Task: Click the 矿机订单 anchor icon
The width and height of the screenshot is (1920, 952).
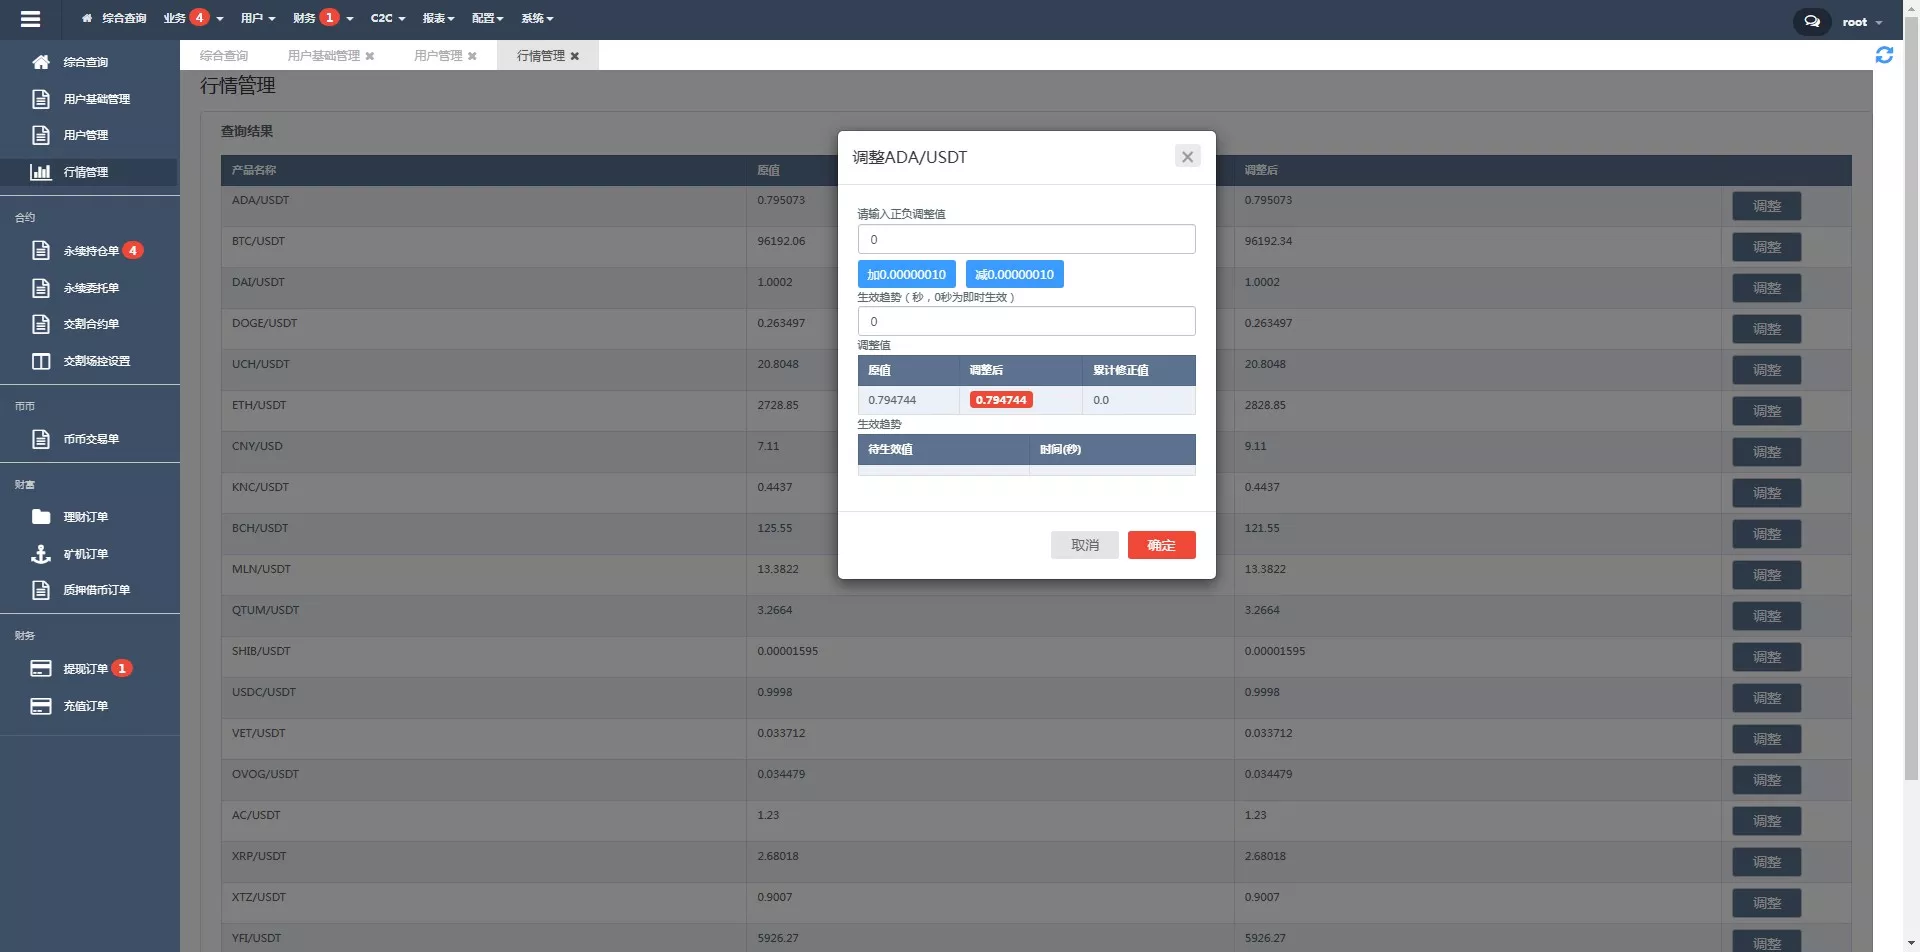Action: point(41,554)
